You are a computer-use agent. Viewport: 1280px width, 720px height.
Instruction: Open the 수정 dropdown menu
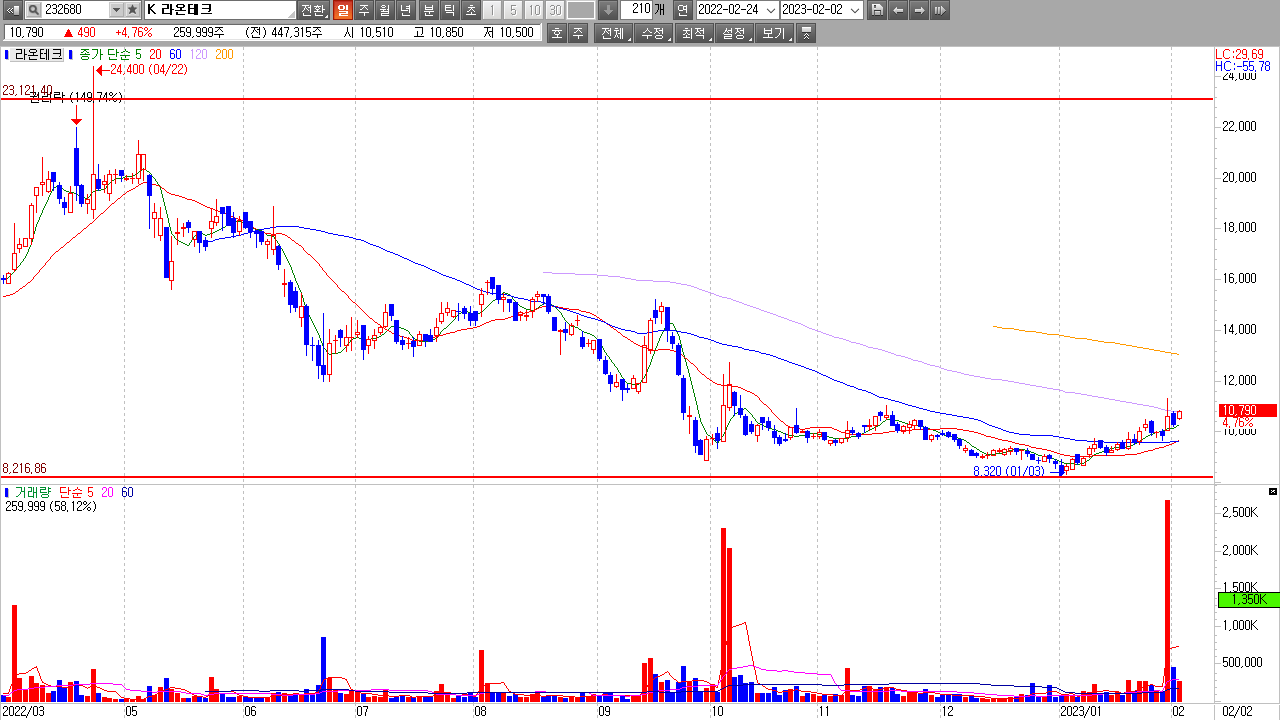[x=653, y=33]
